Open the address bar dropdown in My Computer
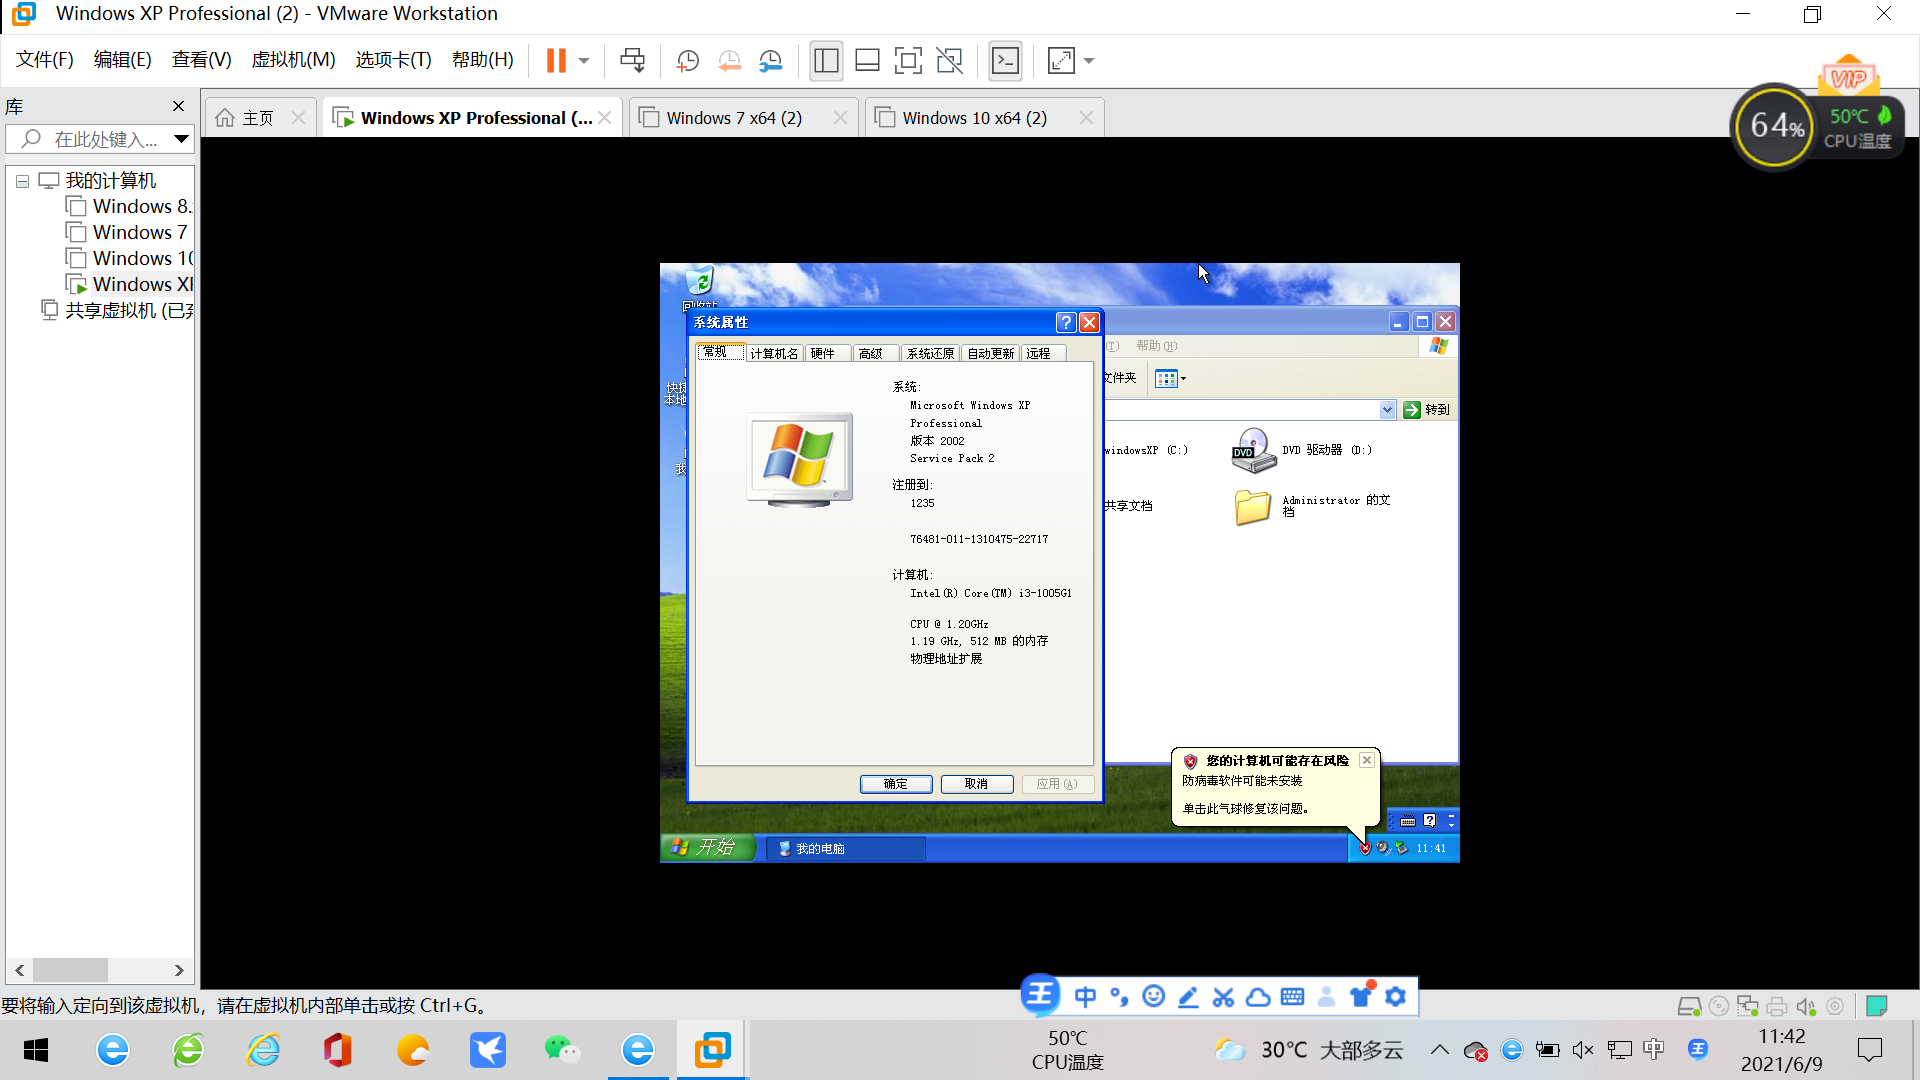This screenshot has width=1920, height=1080. pyautogui.click(x=1387, y=410)
